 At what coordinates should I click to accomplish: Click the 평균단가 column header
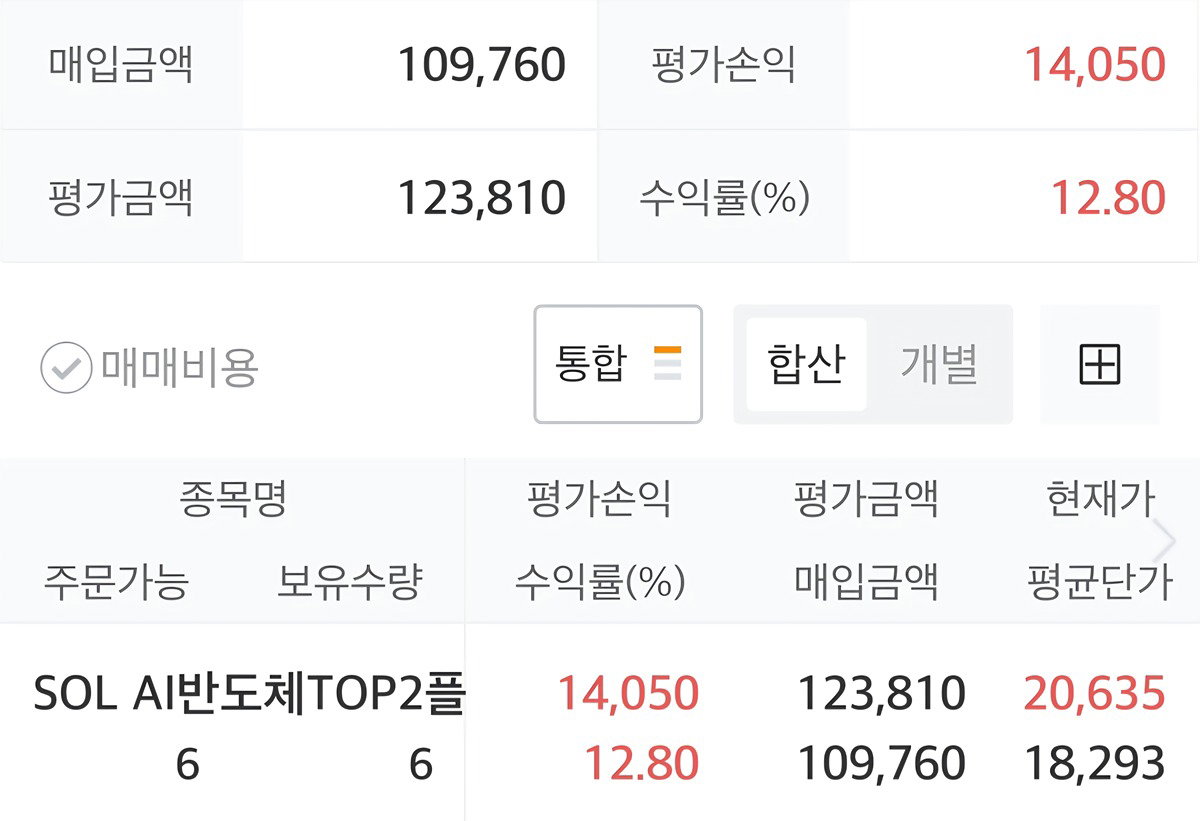click(x=1099, y=581)
